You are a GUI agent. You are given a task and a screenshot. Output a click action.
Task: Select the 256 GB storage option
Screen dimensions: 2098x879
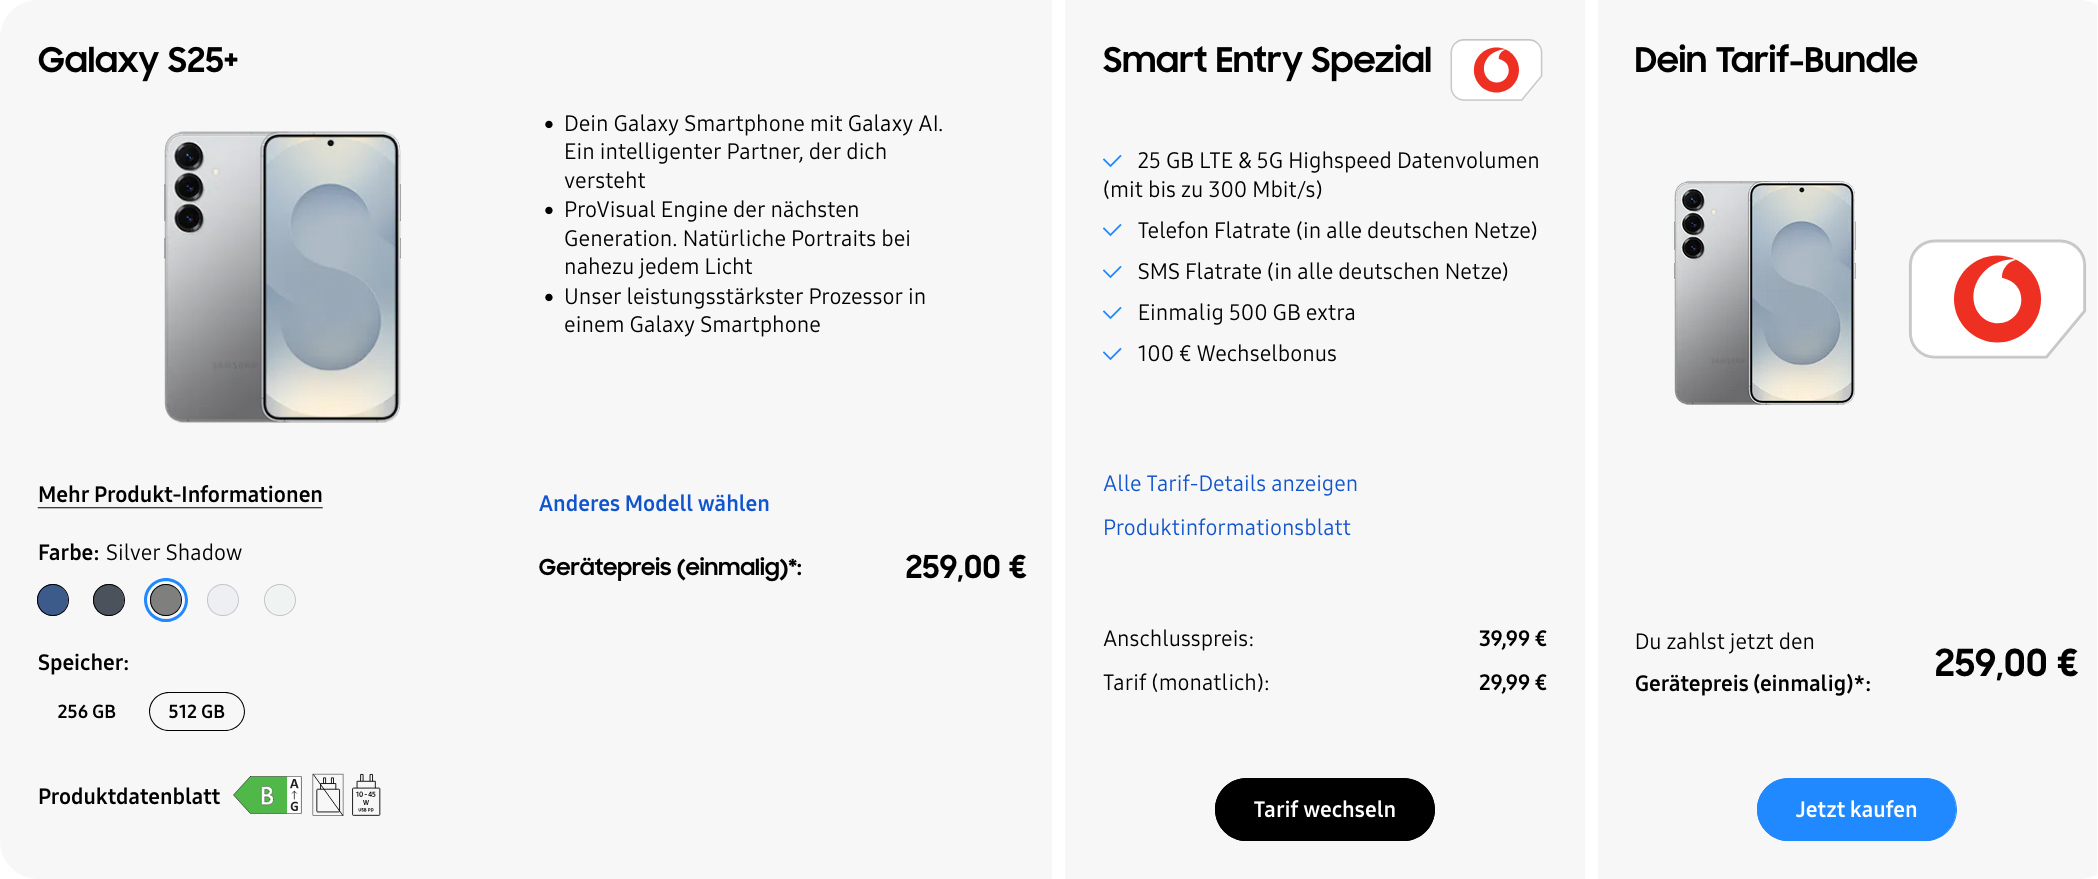[87, 712]
